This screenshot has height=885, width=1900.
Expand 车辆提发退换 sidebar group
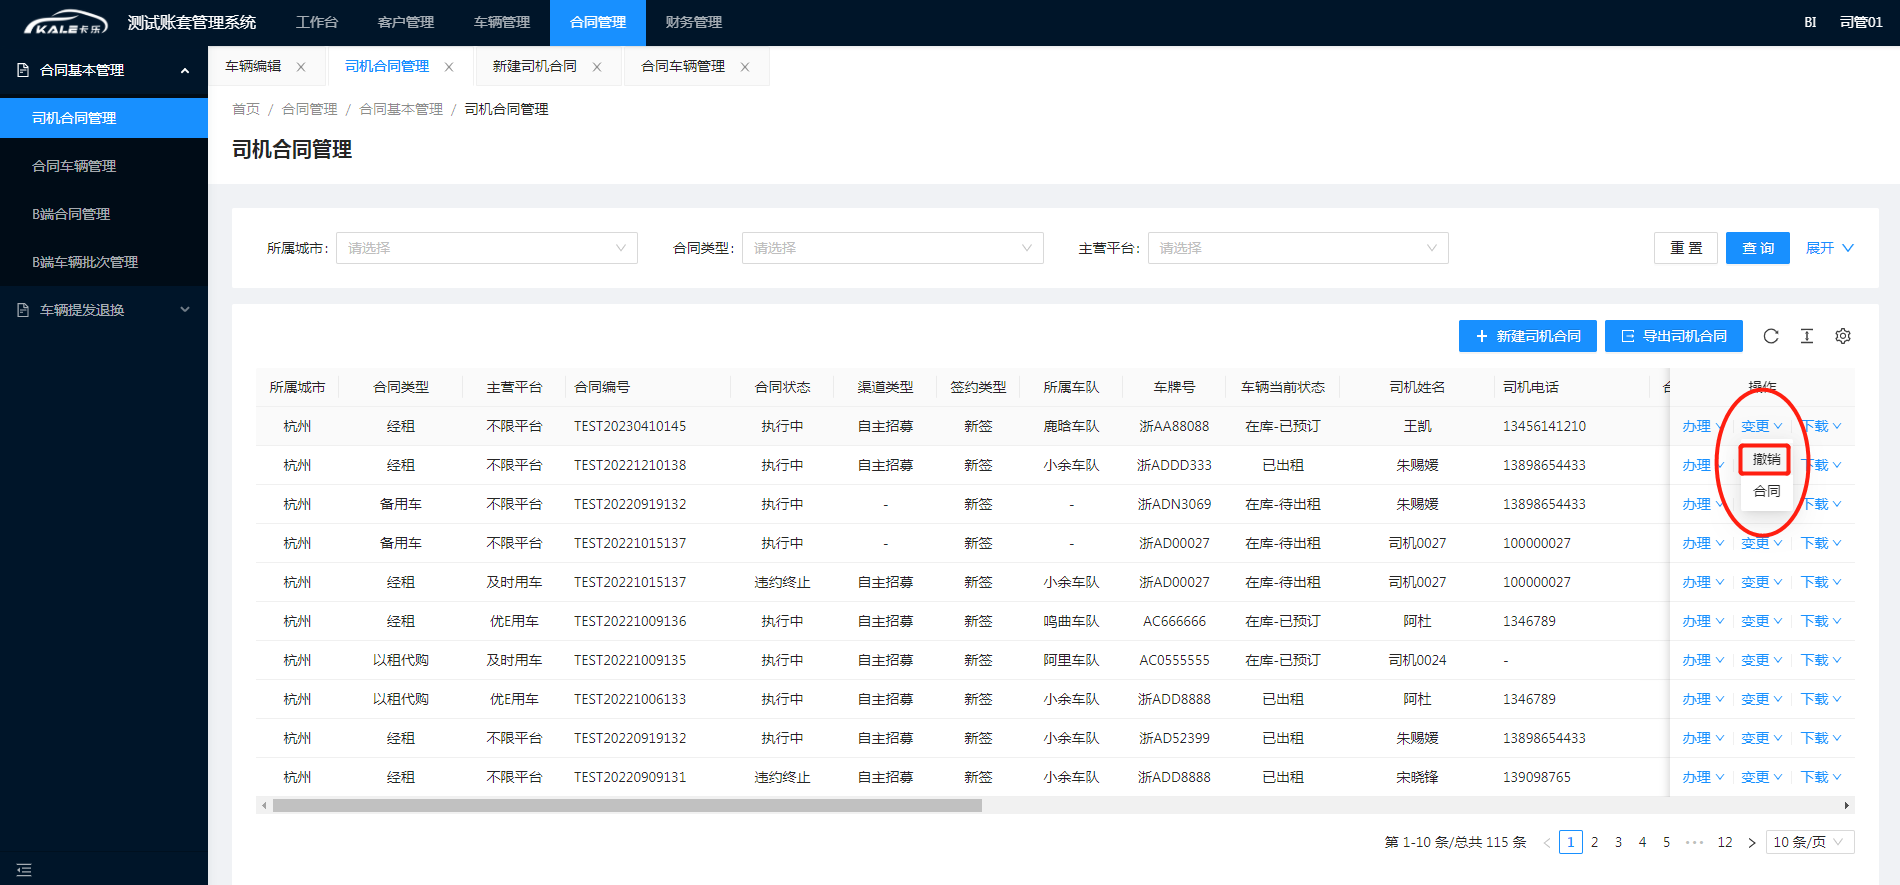click(104, 310)
